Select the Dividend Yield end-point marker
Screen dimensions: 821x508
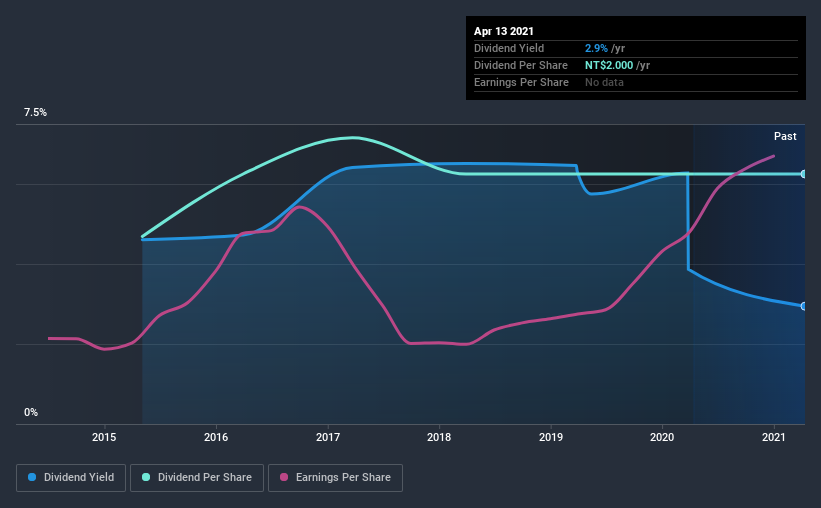tap(803, 306)
